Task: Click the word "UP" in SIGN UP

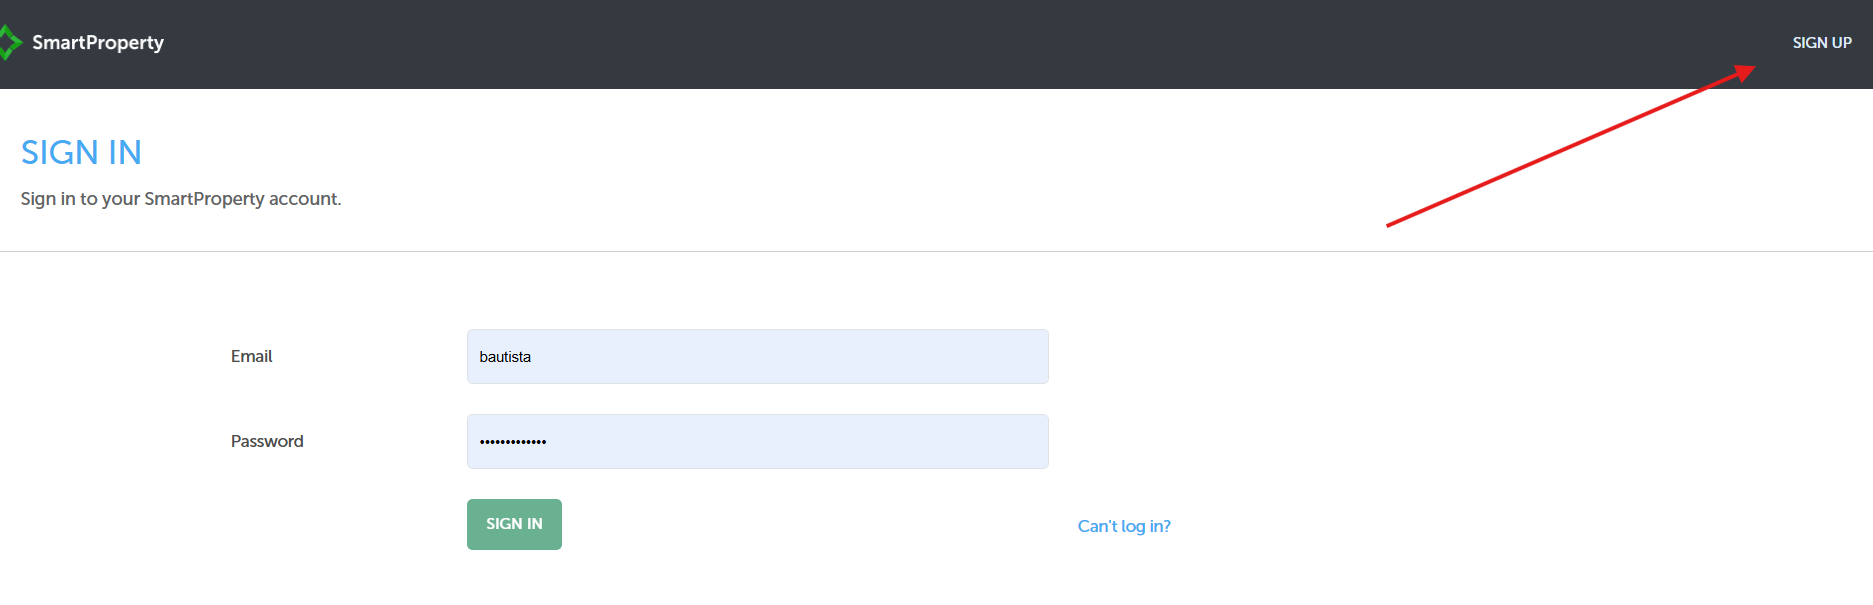Action: coord(1842,43)
